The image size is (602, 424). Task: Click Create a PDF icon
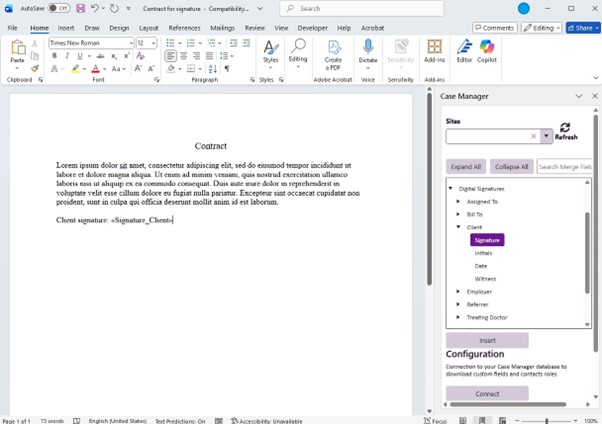333,47
